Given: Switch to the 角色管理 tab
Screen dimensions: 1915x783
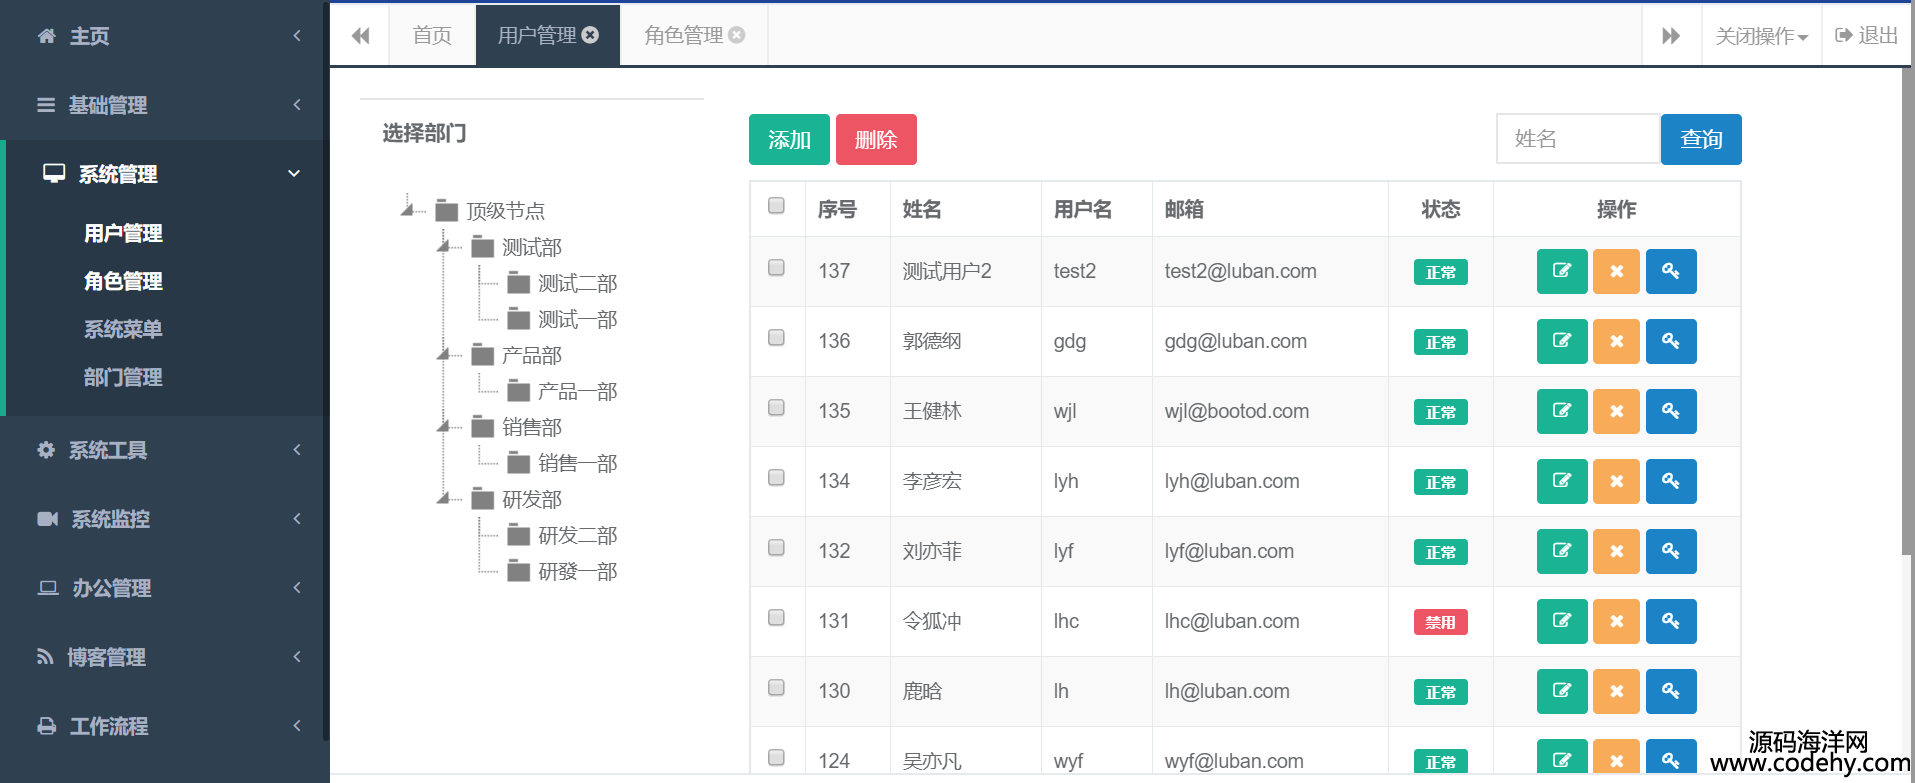Looking at the screenshot, I should pos(684,36).
